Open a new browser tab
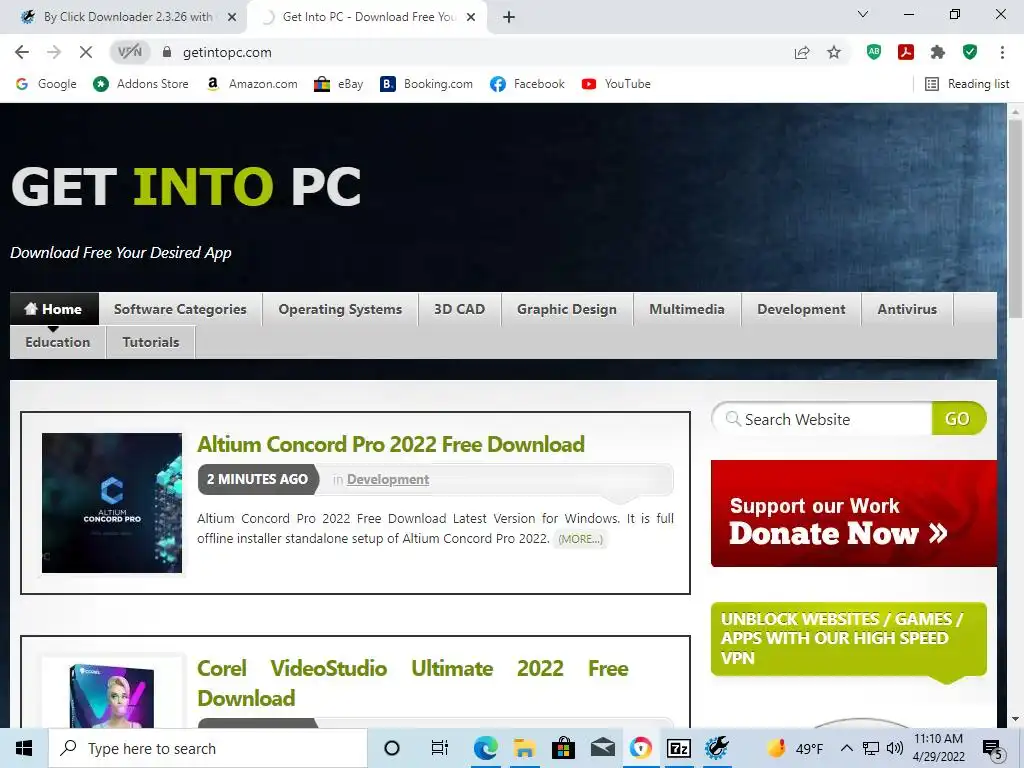Viewport: 1024px width, 768px height. (x=509, y=17)
